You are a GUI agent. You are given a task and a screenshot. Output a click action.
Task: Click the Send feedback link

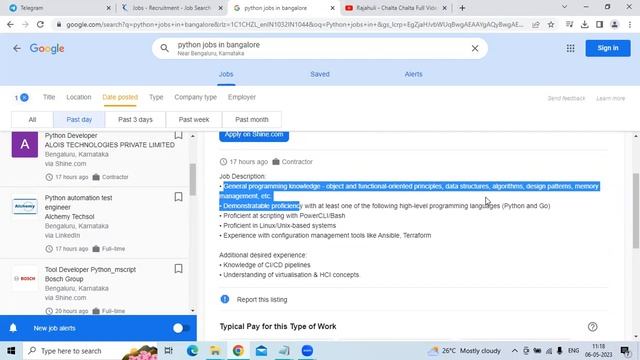point(566,98)
